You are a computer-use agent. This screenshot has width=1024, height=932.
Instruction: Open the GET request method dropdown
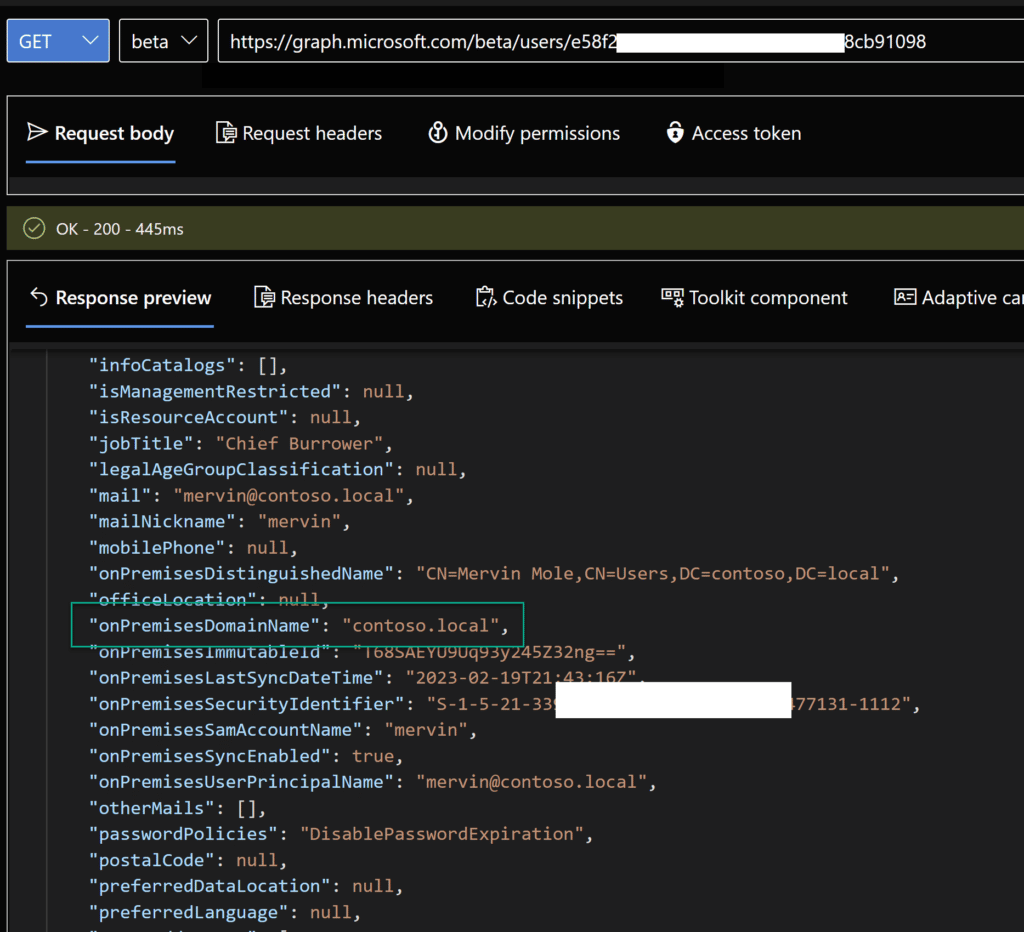(x=57, y=40)
